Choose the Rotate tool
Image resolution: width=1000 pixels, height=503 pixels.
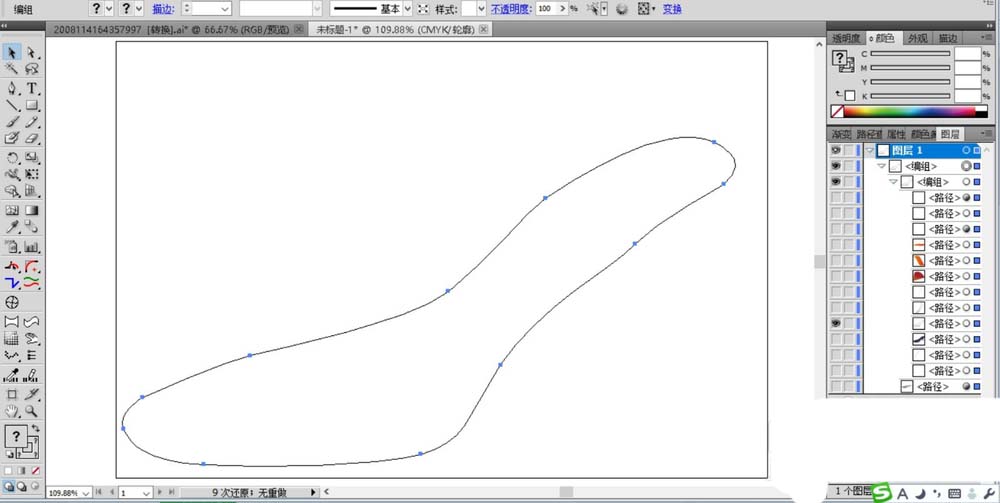pyautogui.click(x=12, y=157)
